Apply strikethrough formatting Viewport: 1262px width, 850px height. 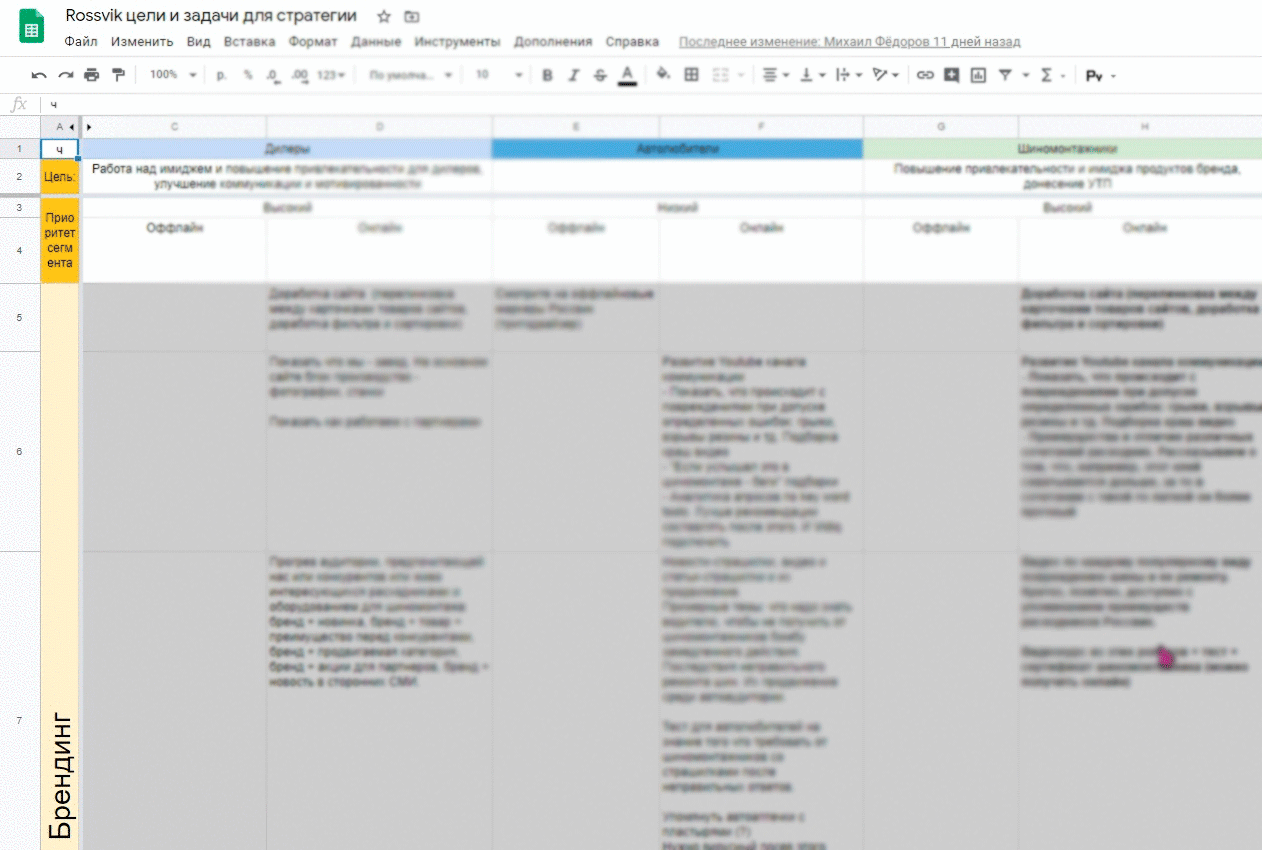[x=600, y=75]
